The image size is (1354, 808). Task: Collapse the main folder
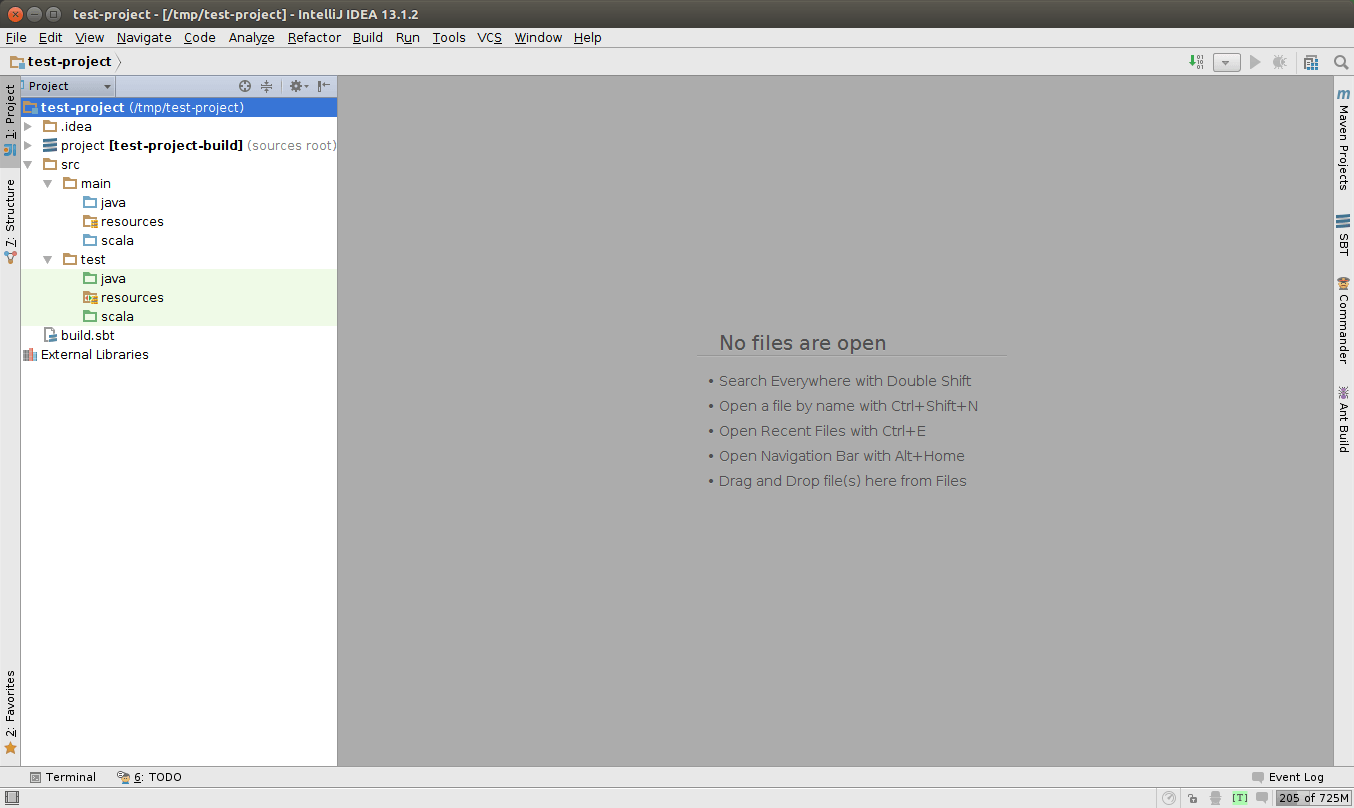click(48, 183)
